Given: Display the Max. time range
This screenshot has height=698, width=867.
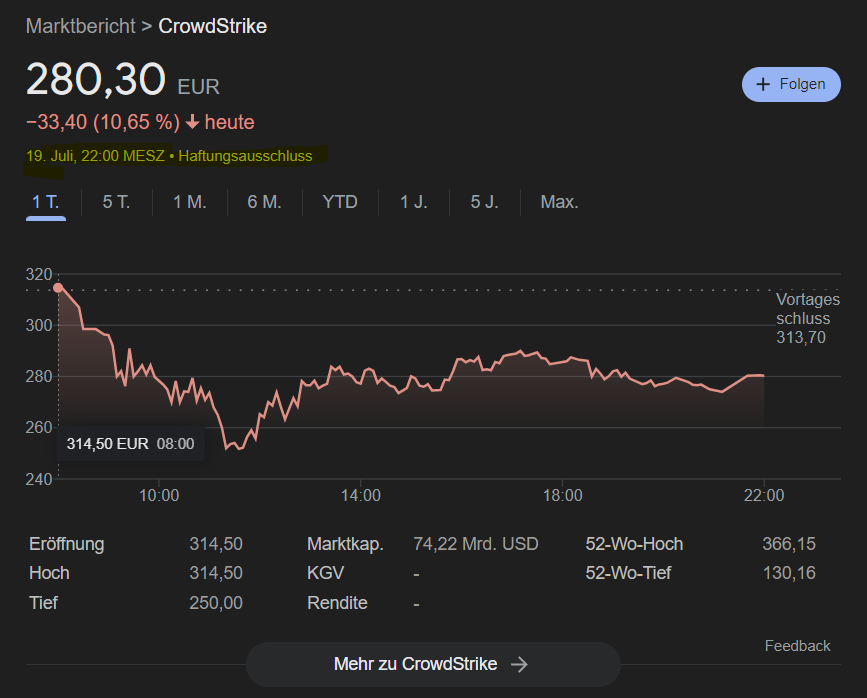Looking at the screenshot, I should click(559, 202).
